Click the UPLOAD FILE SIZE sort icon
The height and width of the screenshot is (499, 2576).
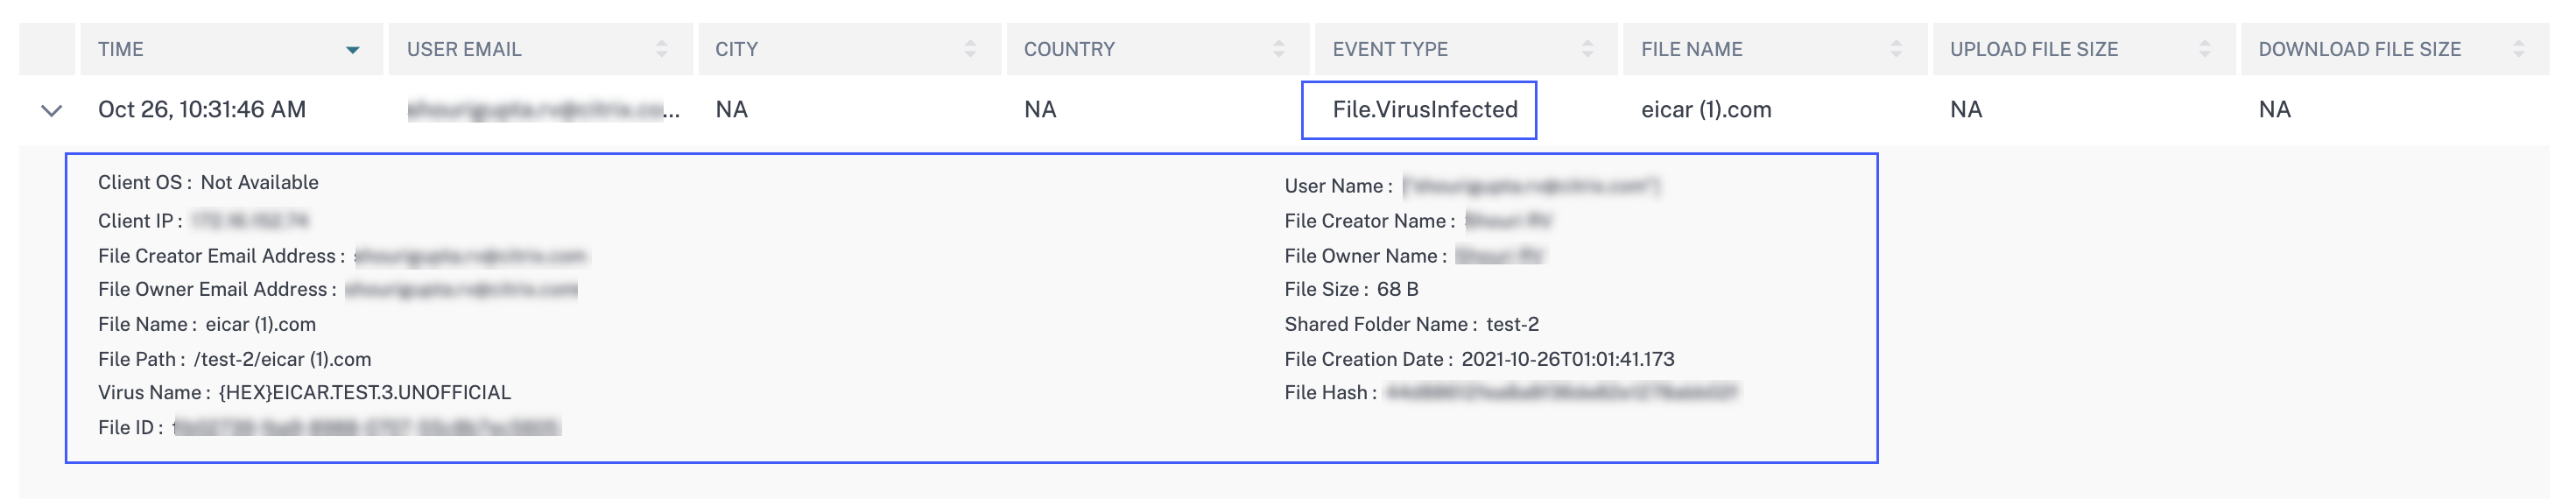point(2204,49)
